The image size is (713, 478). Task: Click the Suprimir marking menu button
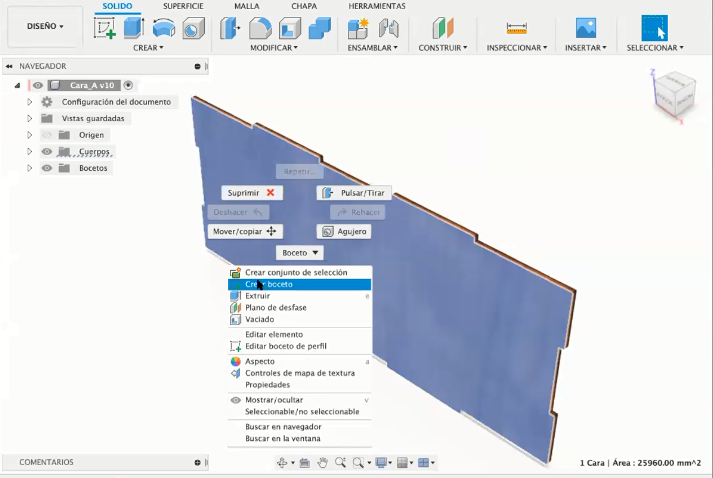(x=252, y=193)
